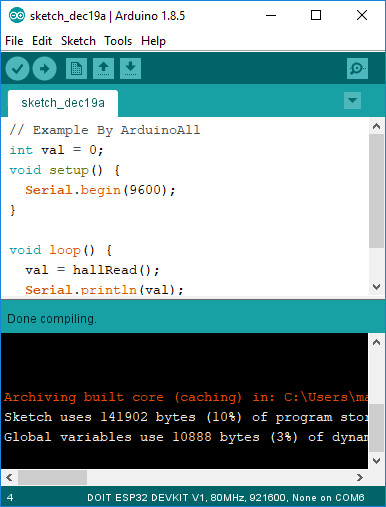Create a new sketch using New icon

(76, 68)
